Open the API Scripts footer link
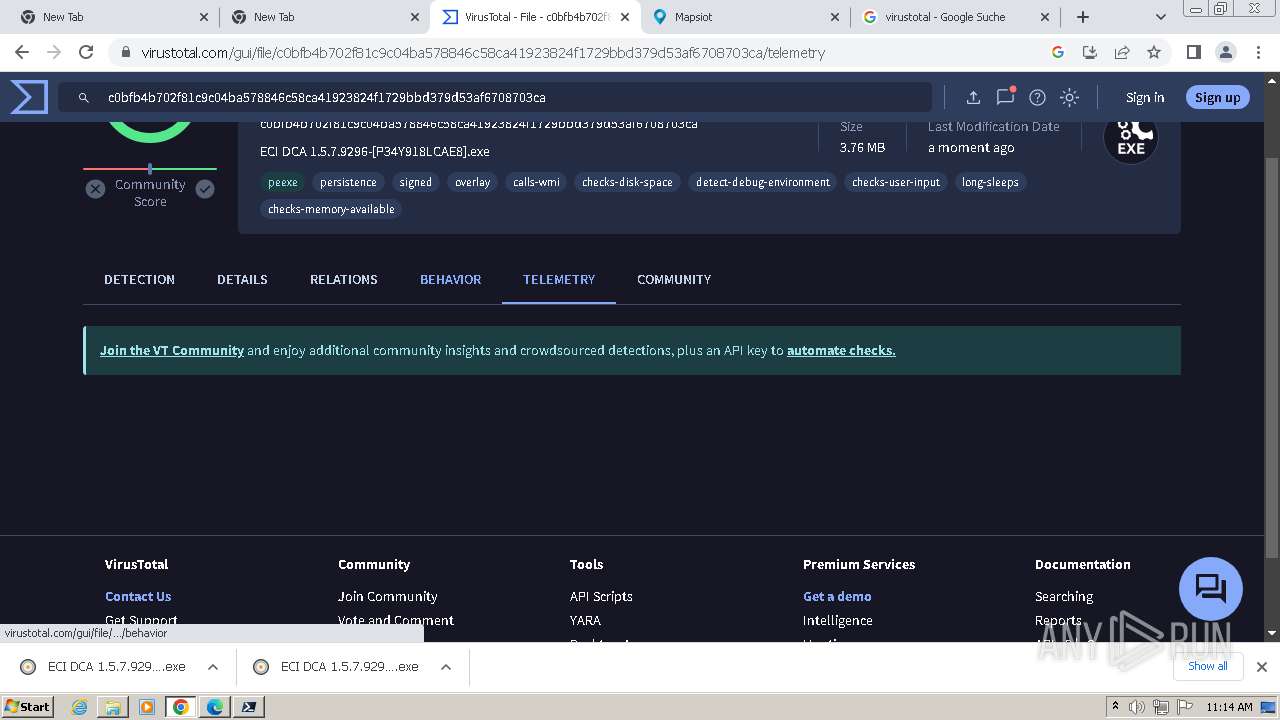Viewport: 1280px width, 720px height. point(601,596)
